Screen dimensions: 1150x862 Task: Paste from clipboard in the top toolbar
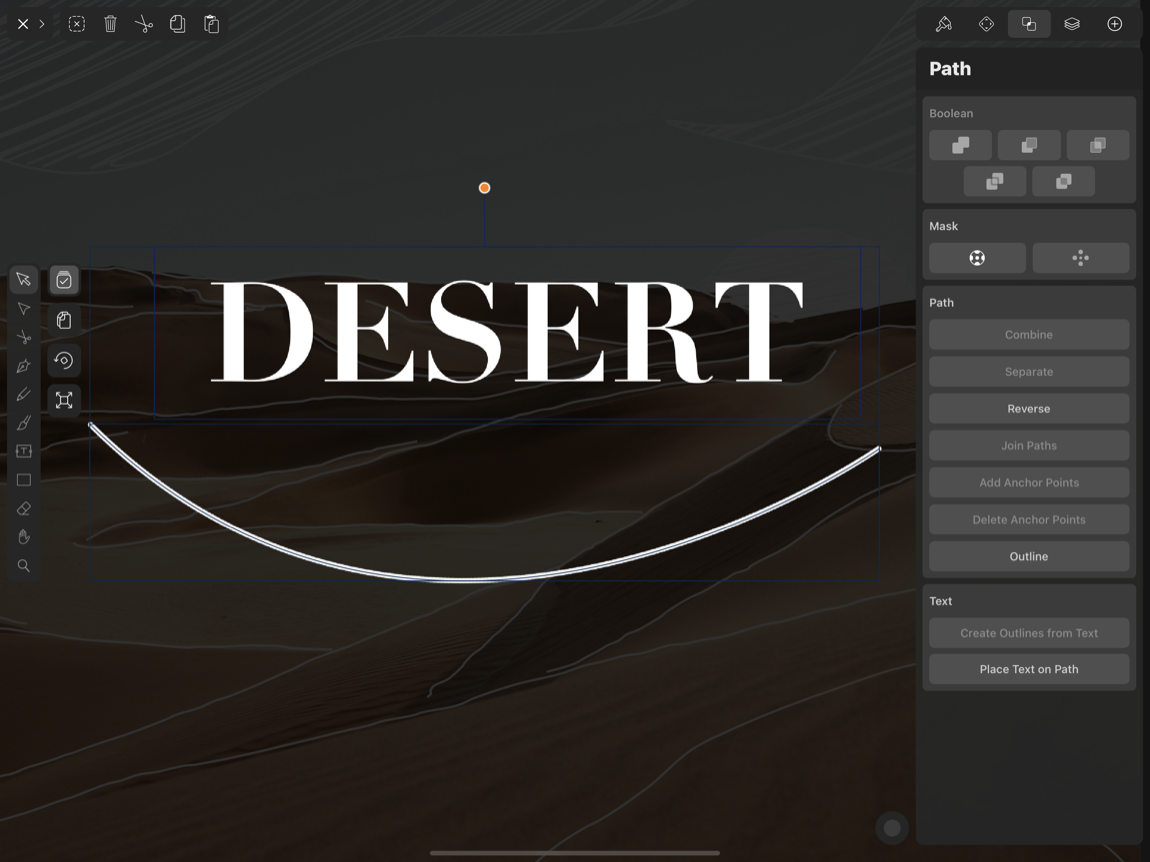[211, 24]
